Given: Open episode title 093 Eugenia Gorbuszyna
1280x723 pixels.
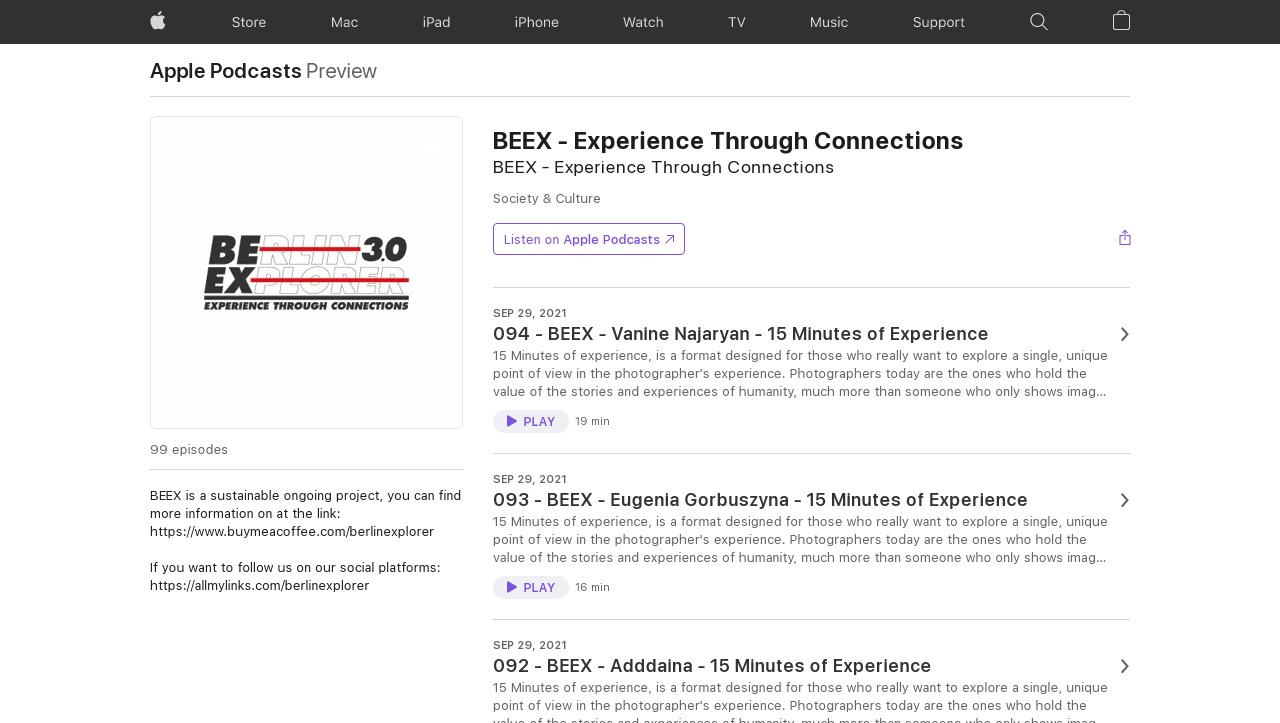Looking at the screenshot, I should coord(760,500).
